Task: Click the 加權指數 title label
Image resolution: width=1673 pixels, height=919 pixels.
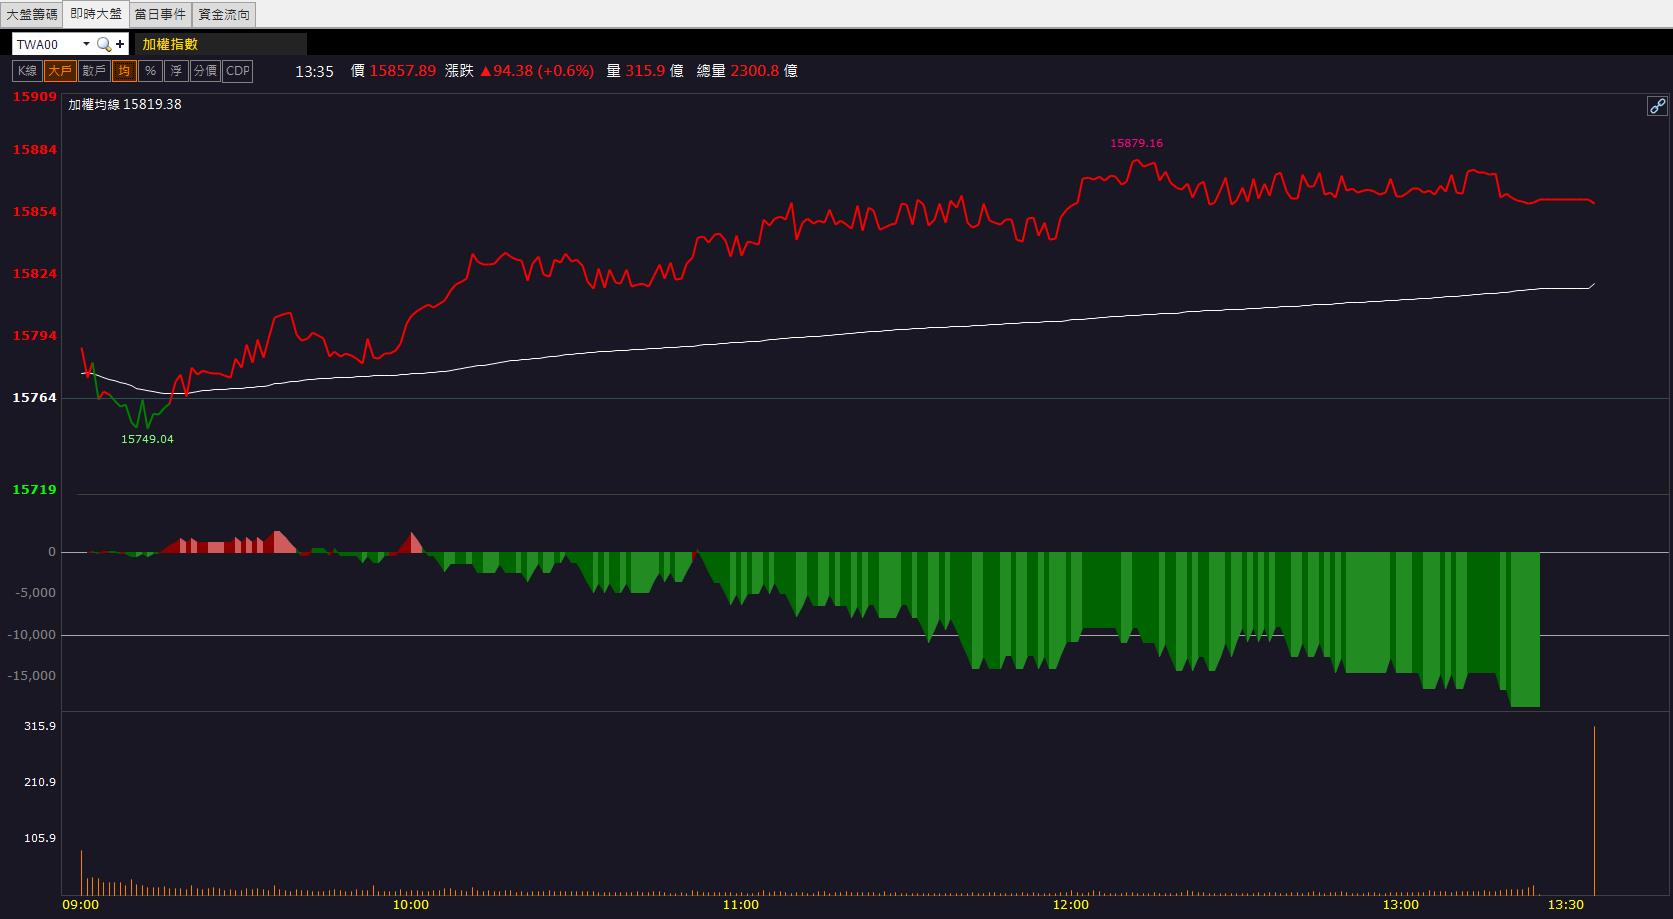Action: coord(170,44)
